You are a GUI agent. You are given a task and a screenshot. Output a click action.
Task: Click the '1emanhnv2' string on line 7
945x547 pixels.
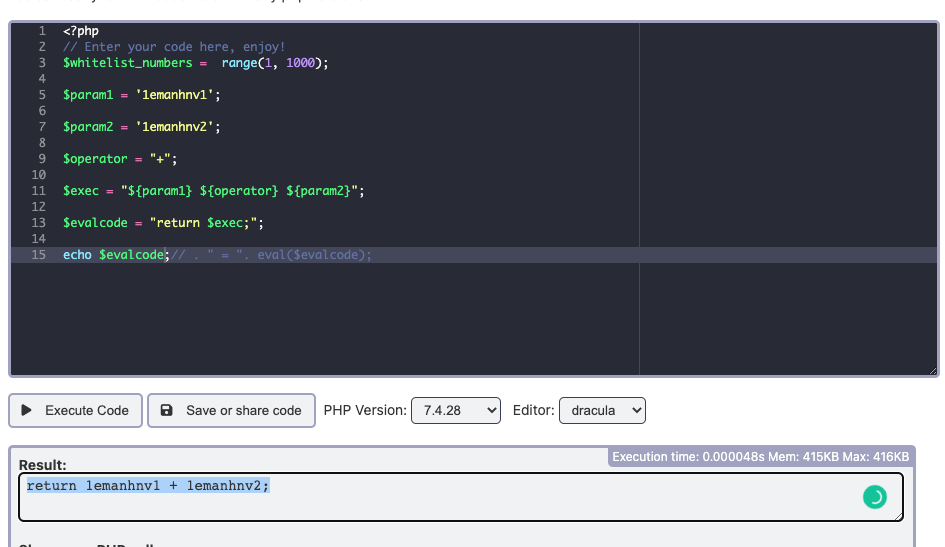pyautogui.click(x=174, y=127)
